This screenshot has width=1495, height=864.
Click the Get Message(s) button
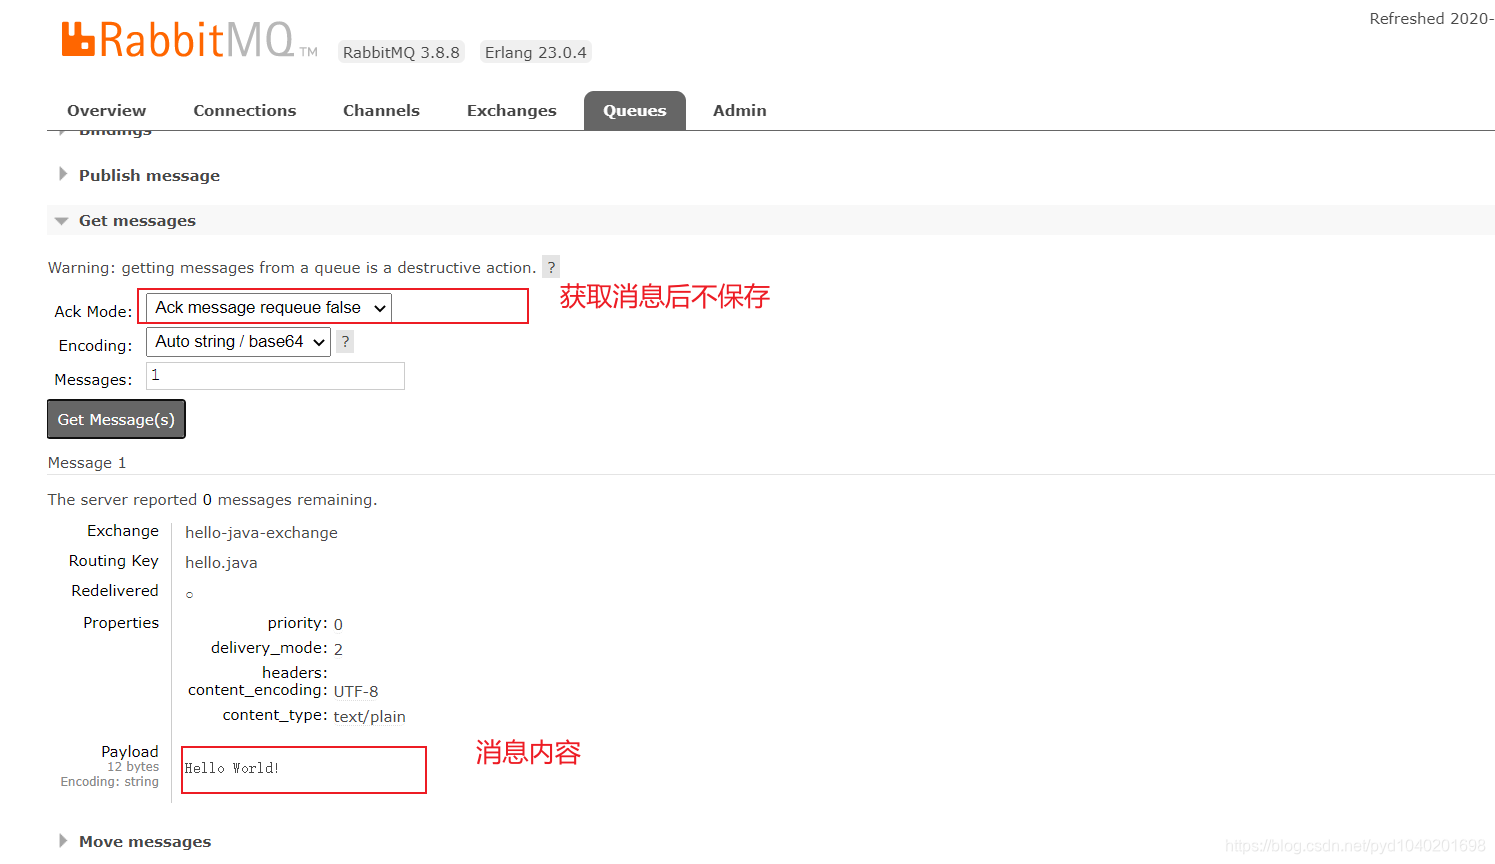[116, 419]
